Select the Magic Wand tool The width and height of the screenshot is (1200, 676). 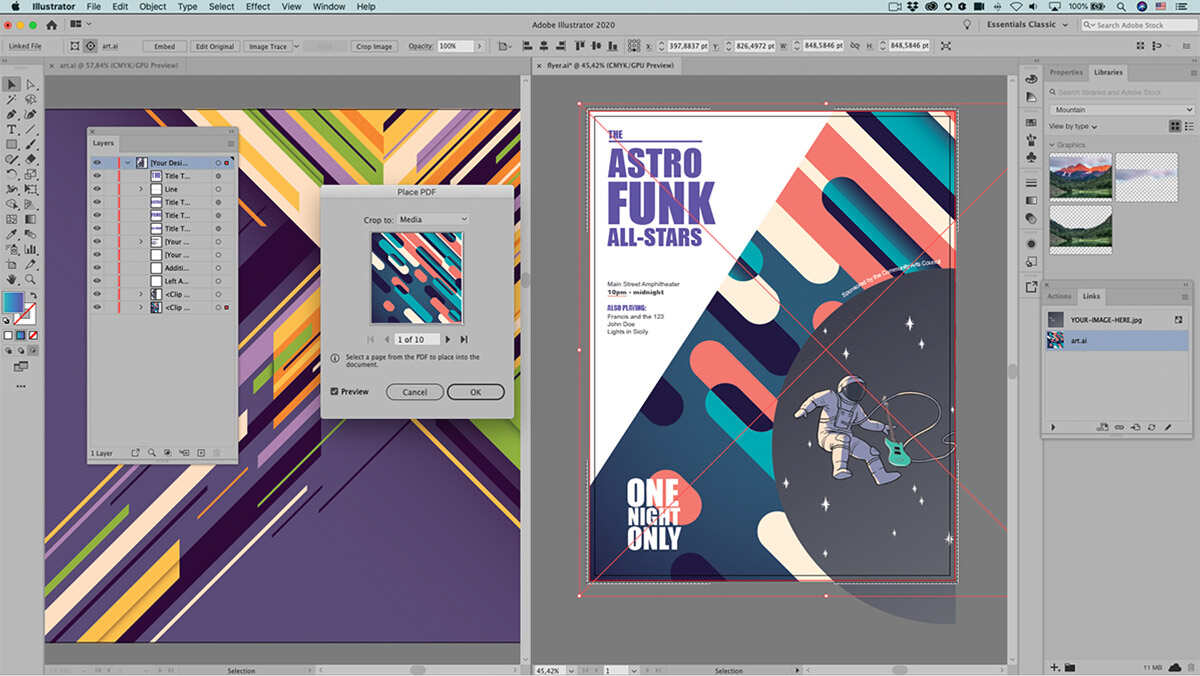[x=12, y=100]
